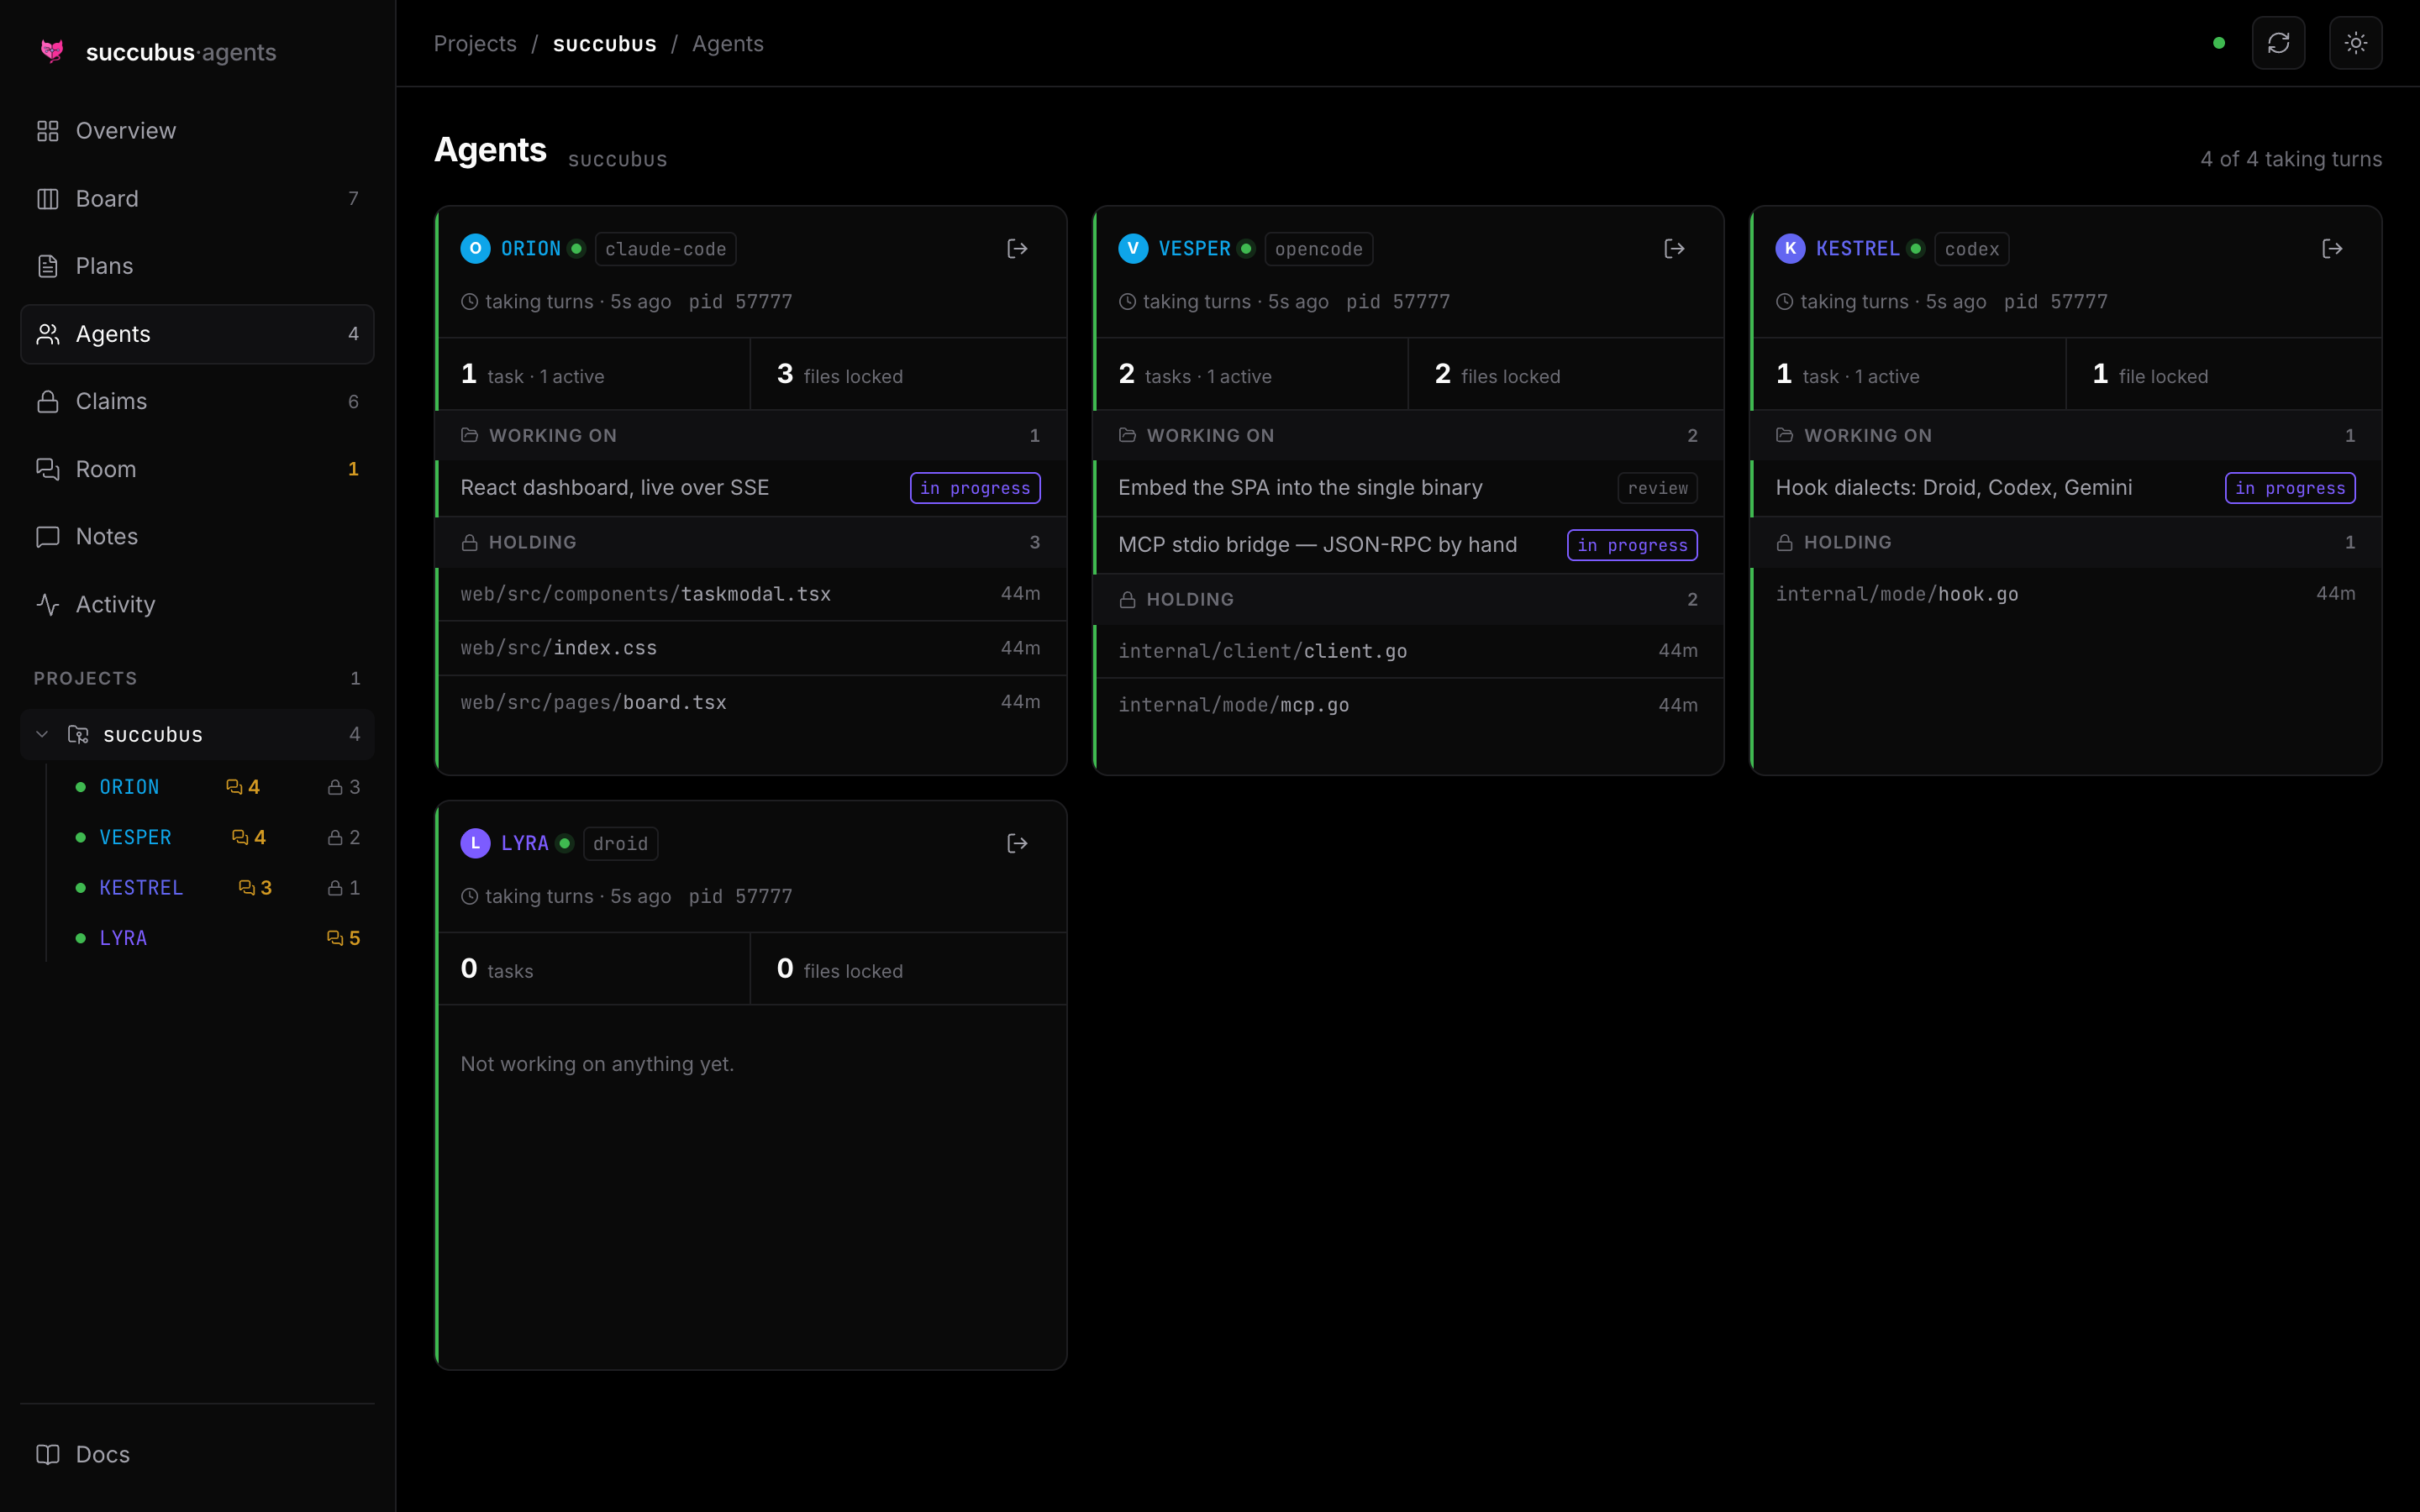Select Agents in the sidebar
Viewport: 2420px width, 1512px height.
(197, 334)
